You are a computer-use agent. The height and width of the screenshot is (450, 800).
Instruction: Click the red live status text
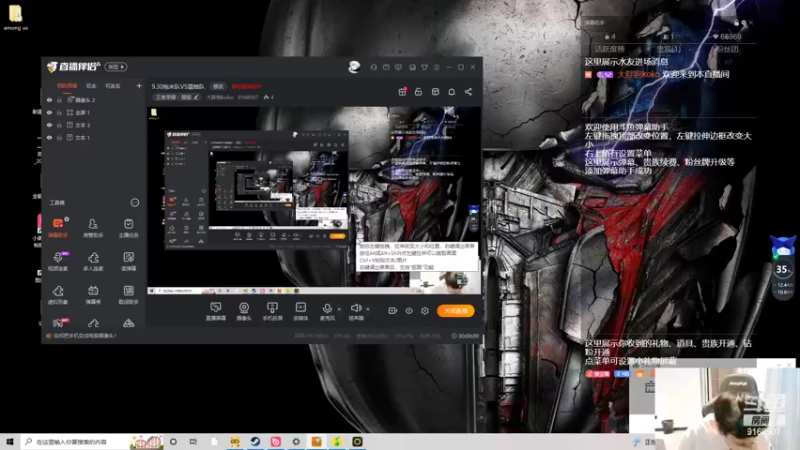pos(246,86)
